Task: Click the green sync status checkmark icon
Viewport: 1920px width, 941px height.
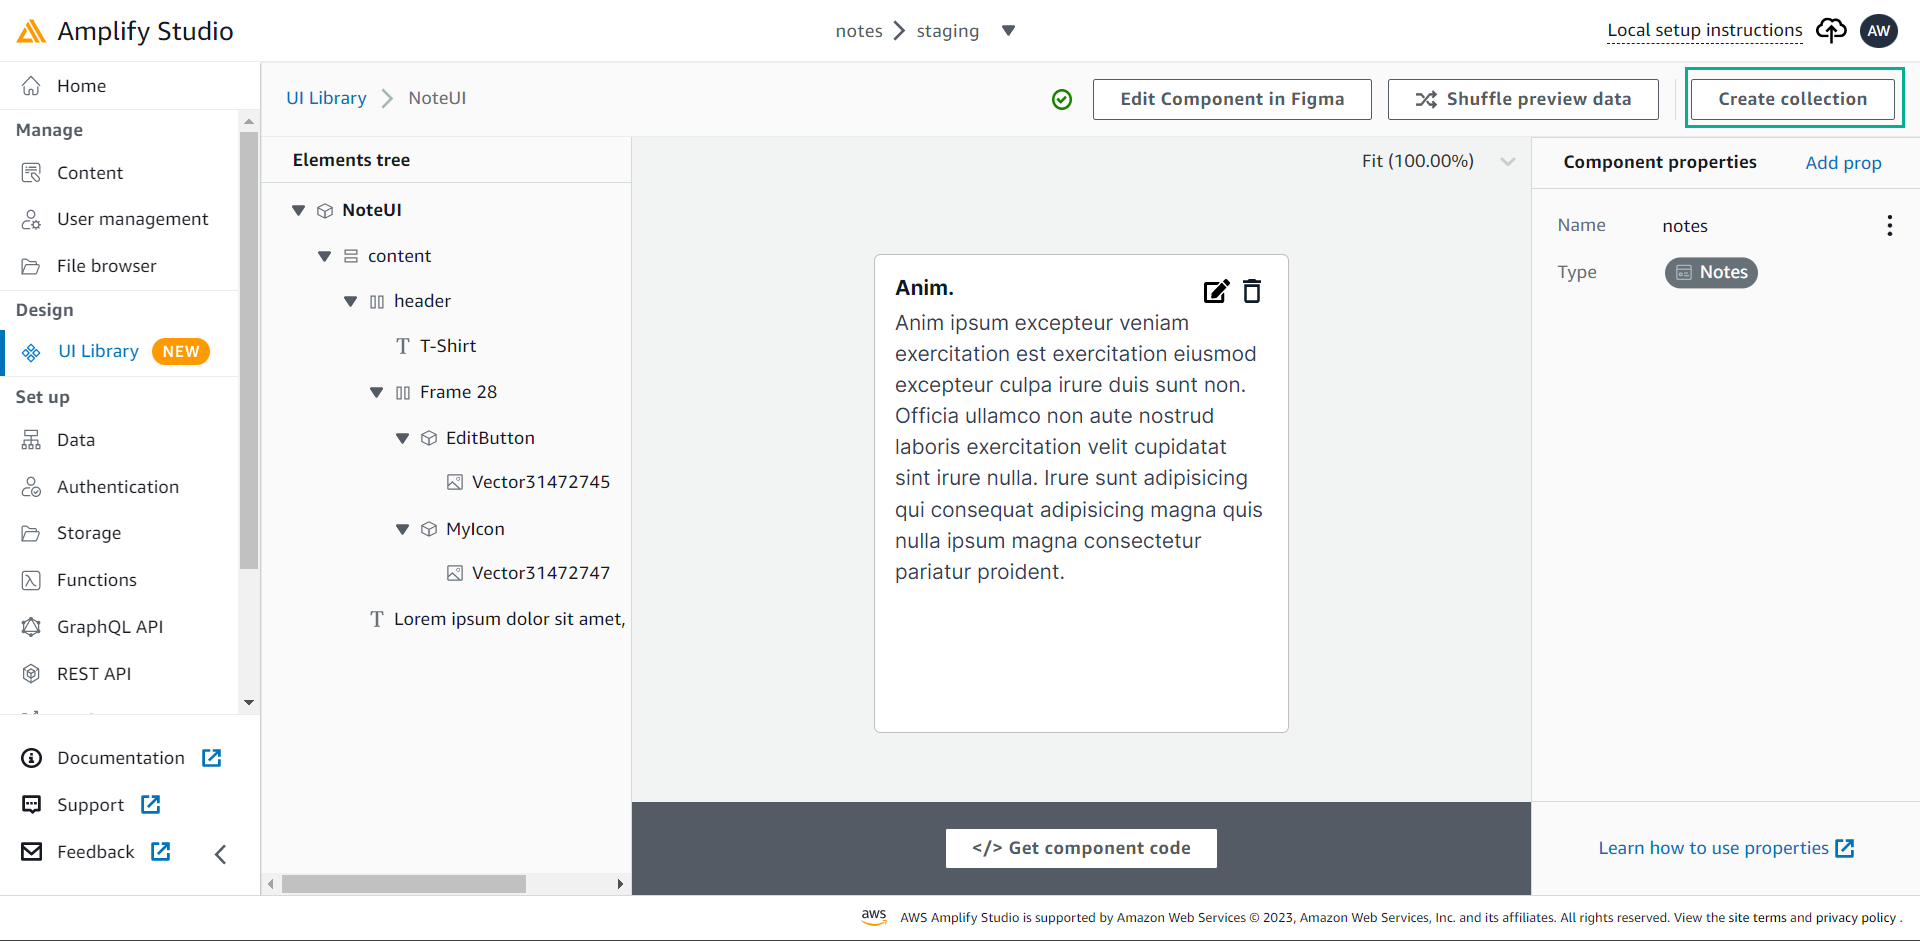Action: [1062, 99]
